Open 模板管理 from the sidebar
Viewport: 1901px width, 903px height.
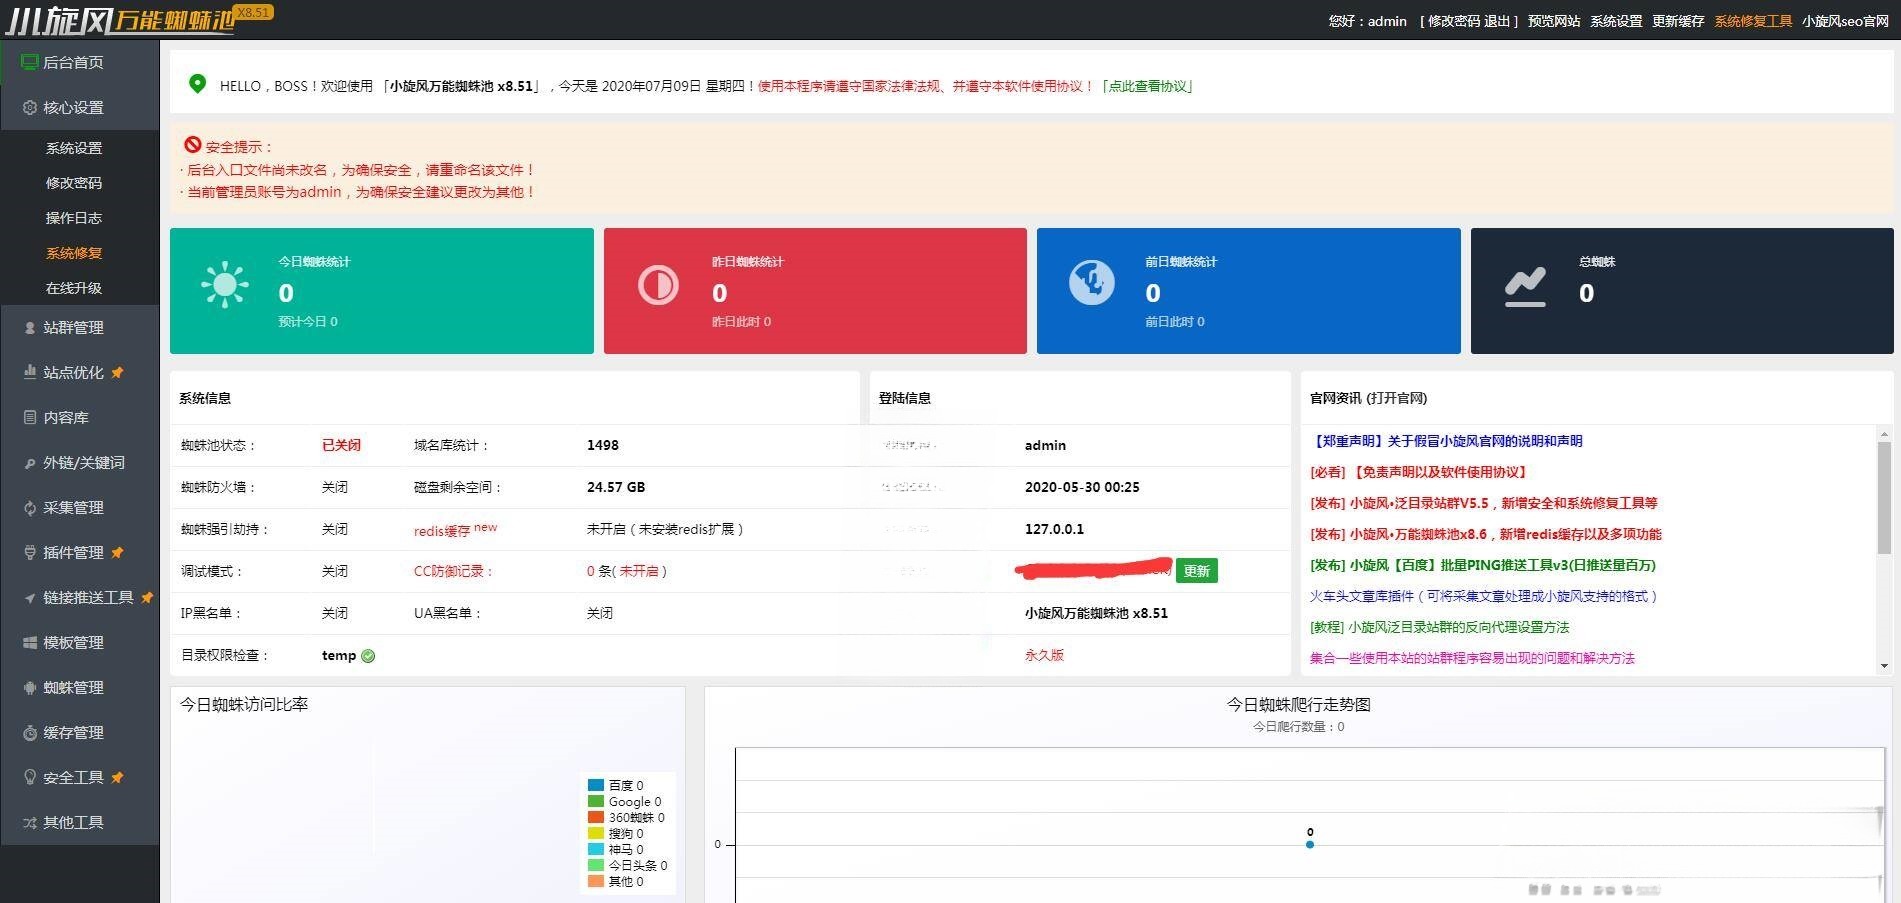[x=70, y=642]
